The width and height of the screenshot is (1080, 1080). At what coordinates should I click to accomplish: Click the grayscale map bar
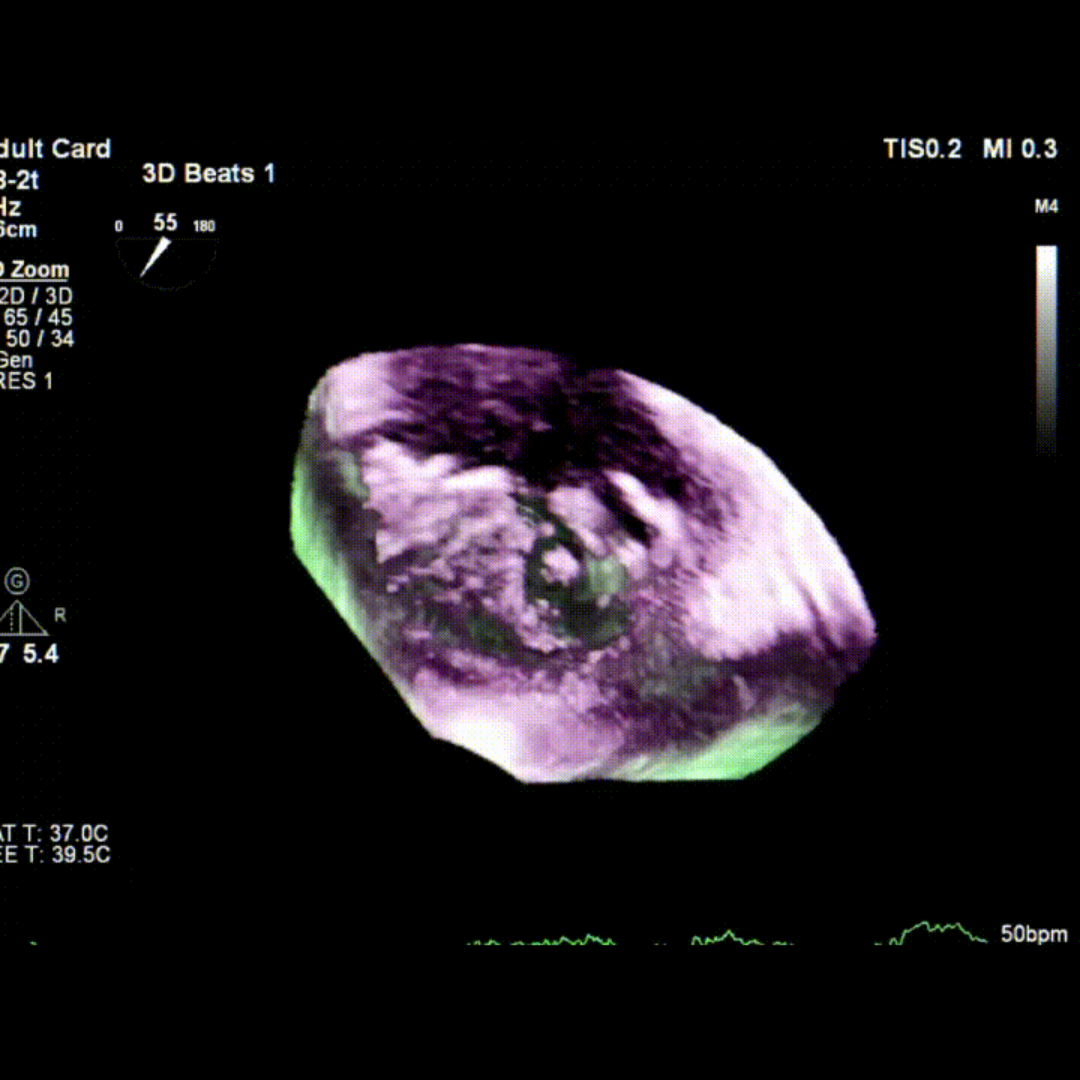pos(1046,350)
